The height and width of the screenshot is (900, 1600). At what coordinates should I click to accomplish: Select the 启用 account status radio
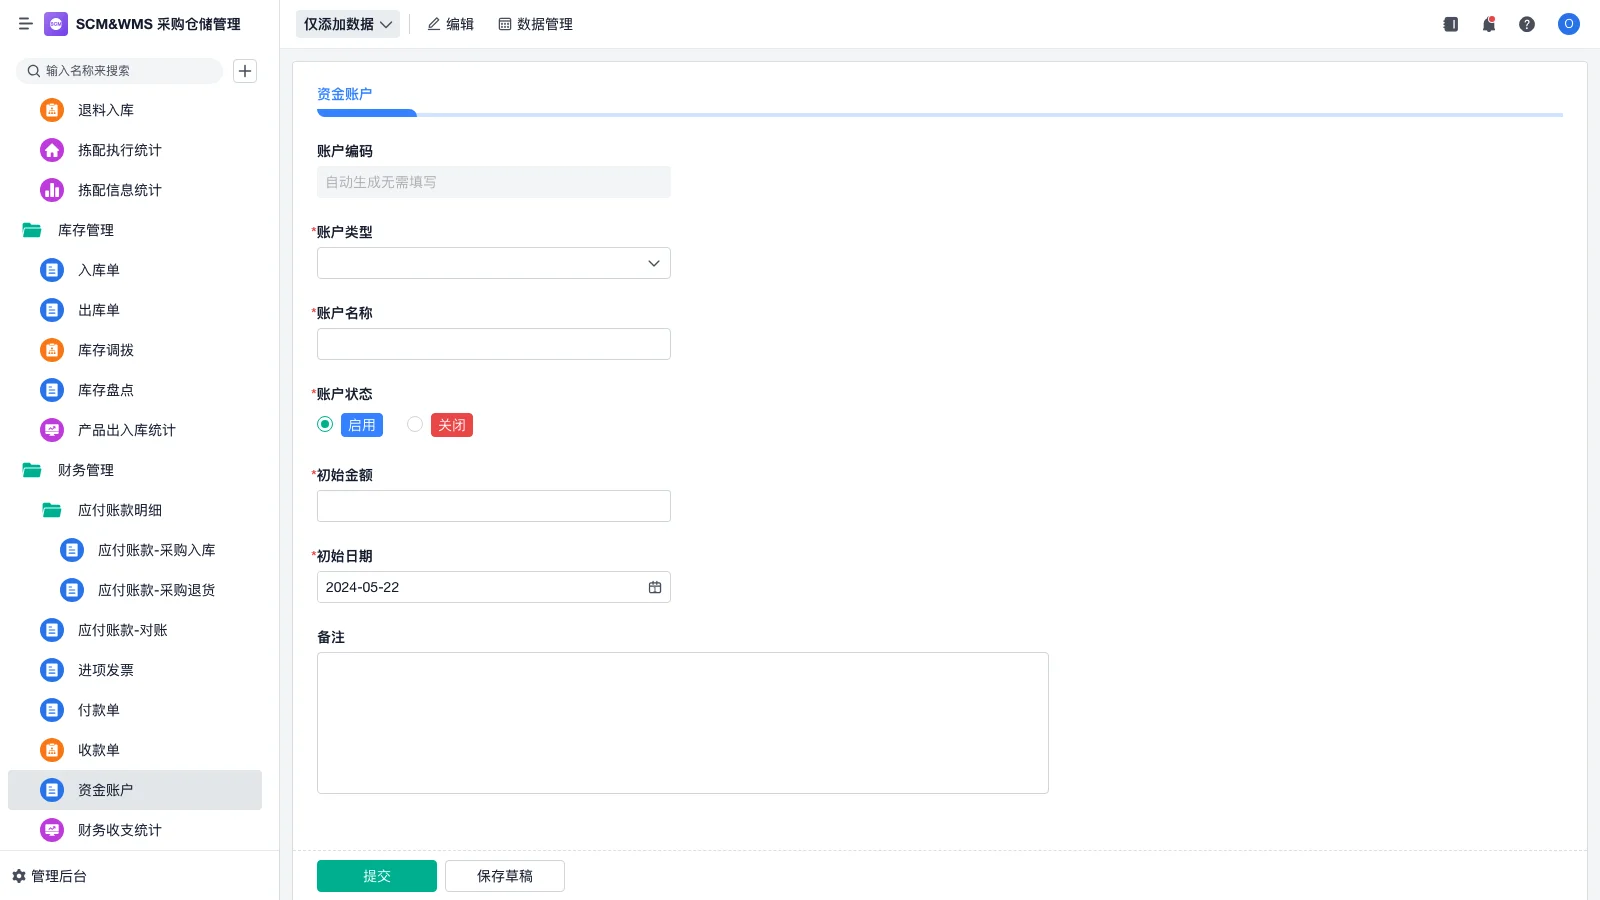[x=325, y=424]
